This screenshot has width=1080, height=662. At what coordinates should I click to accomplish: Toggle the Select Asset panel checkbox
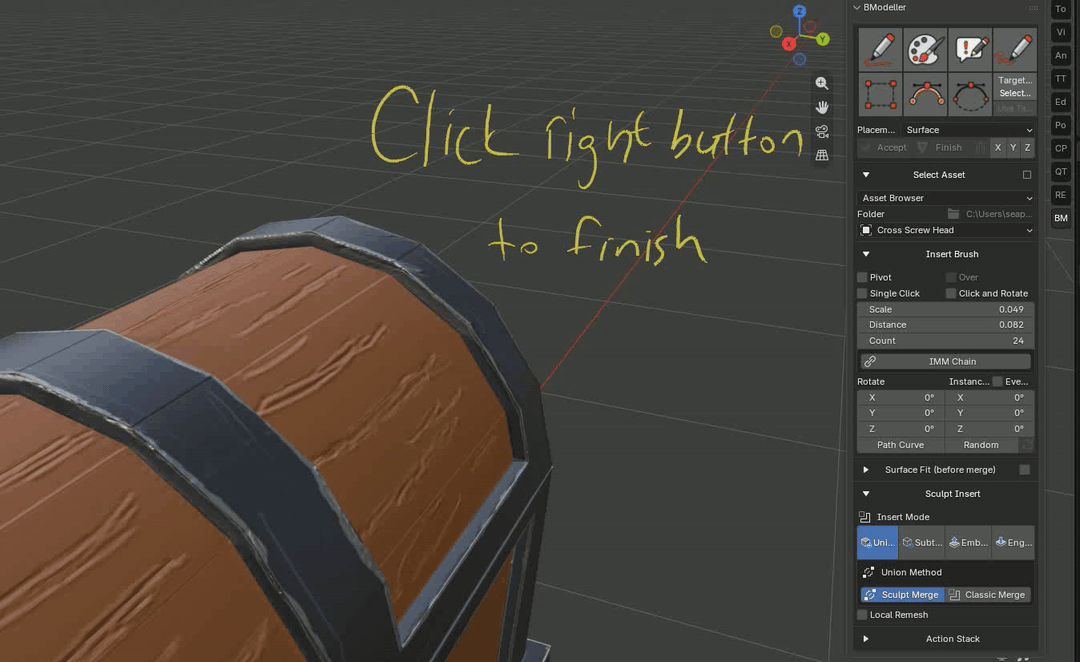tap(1027, 175)
